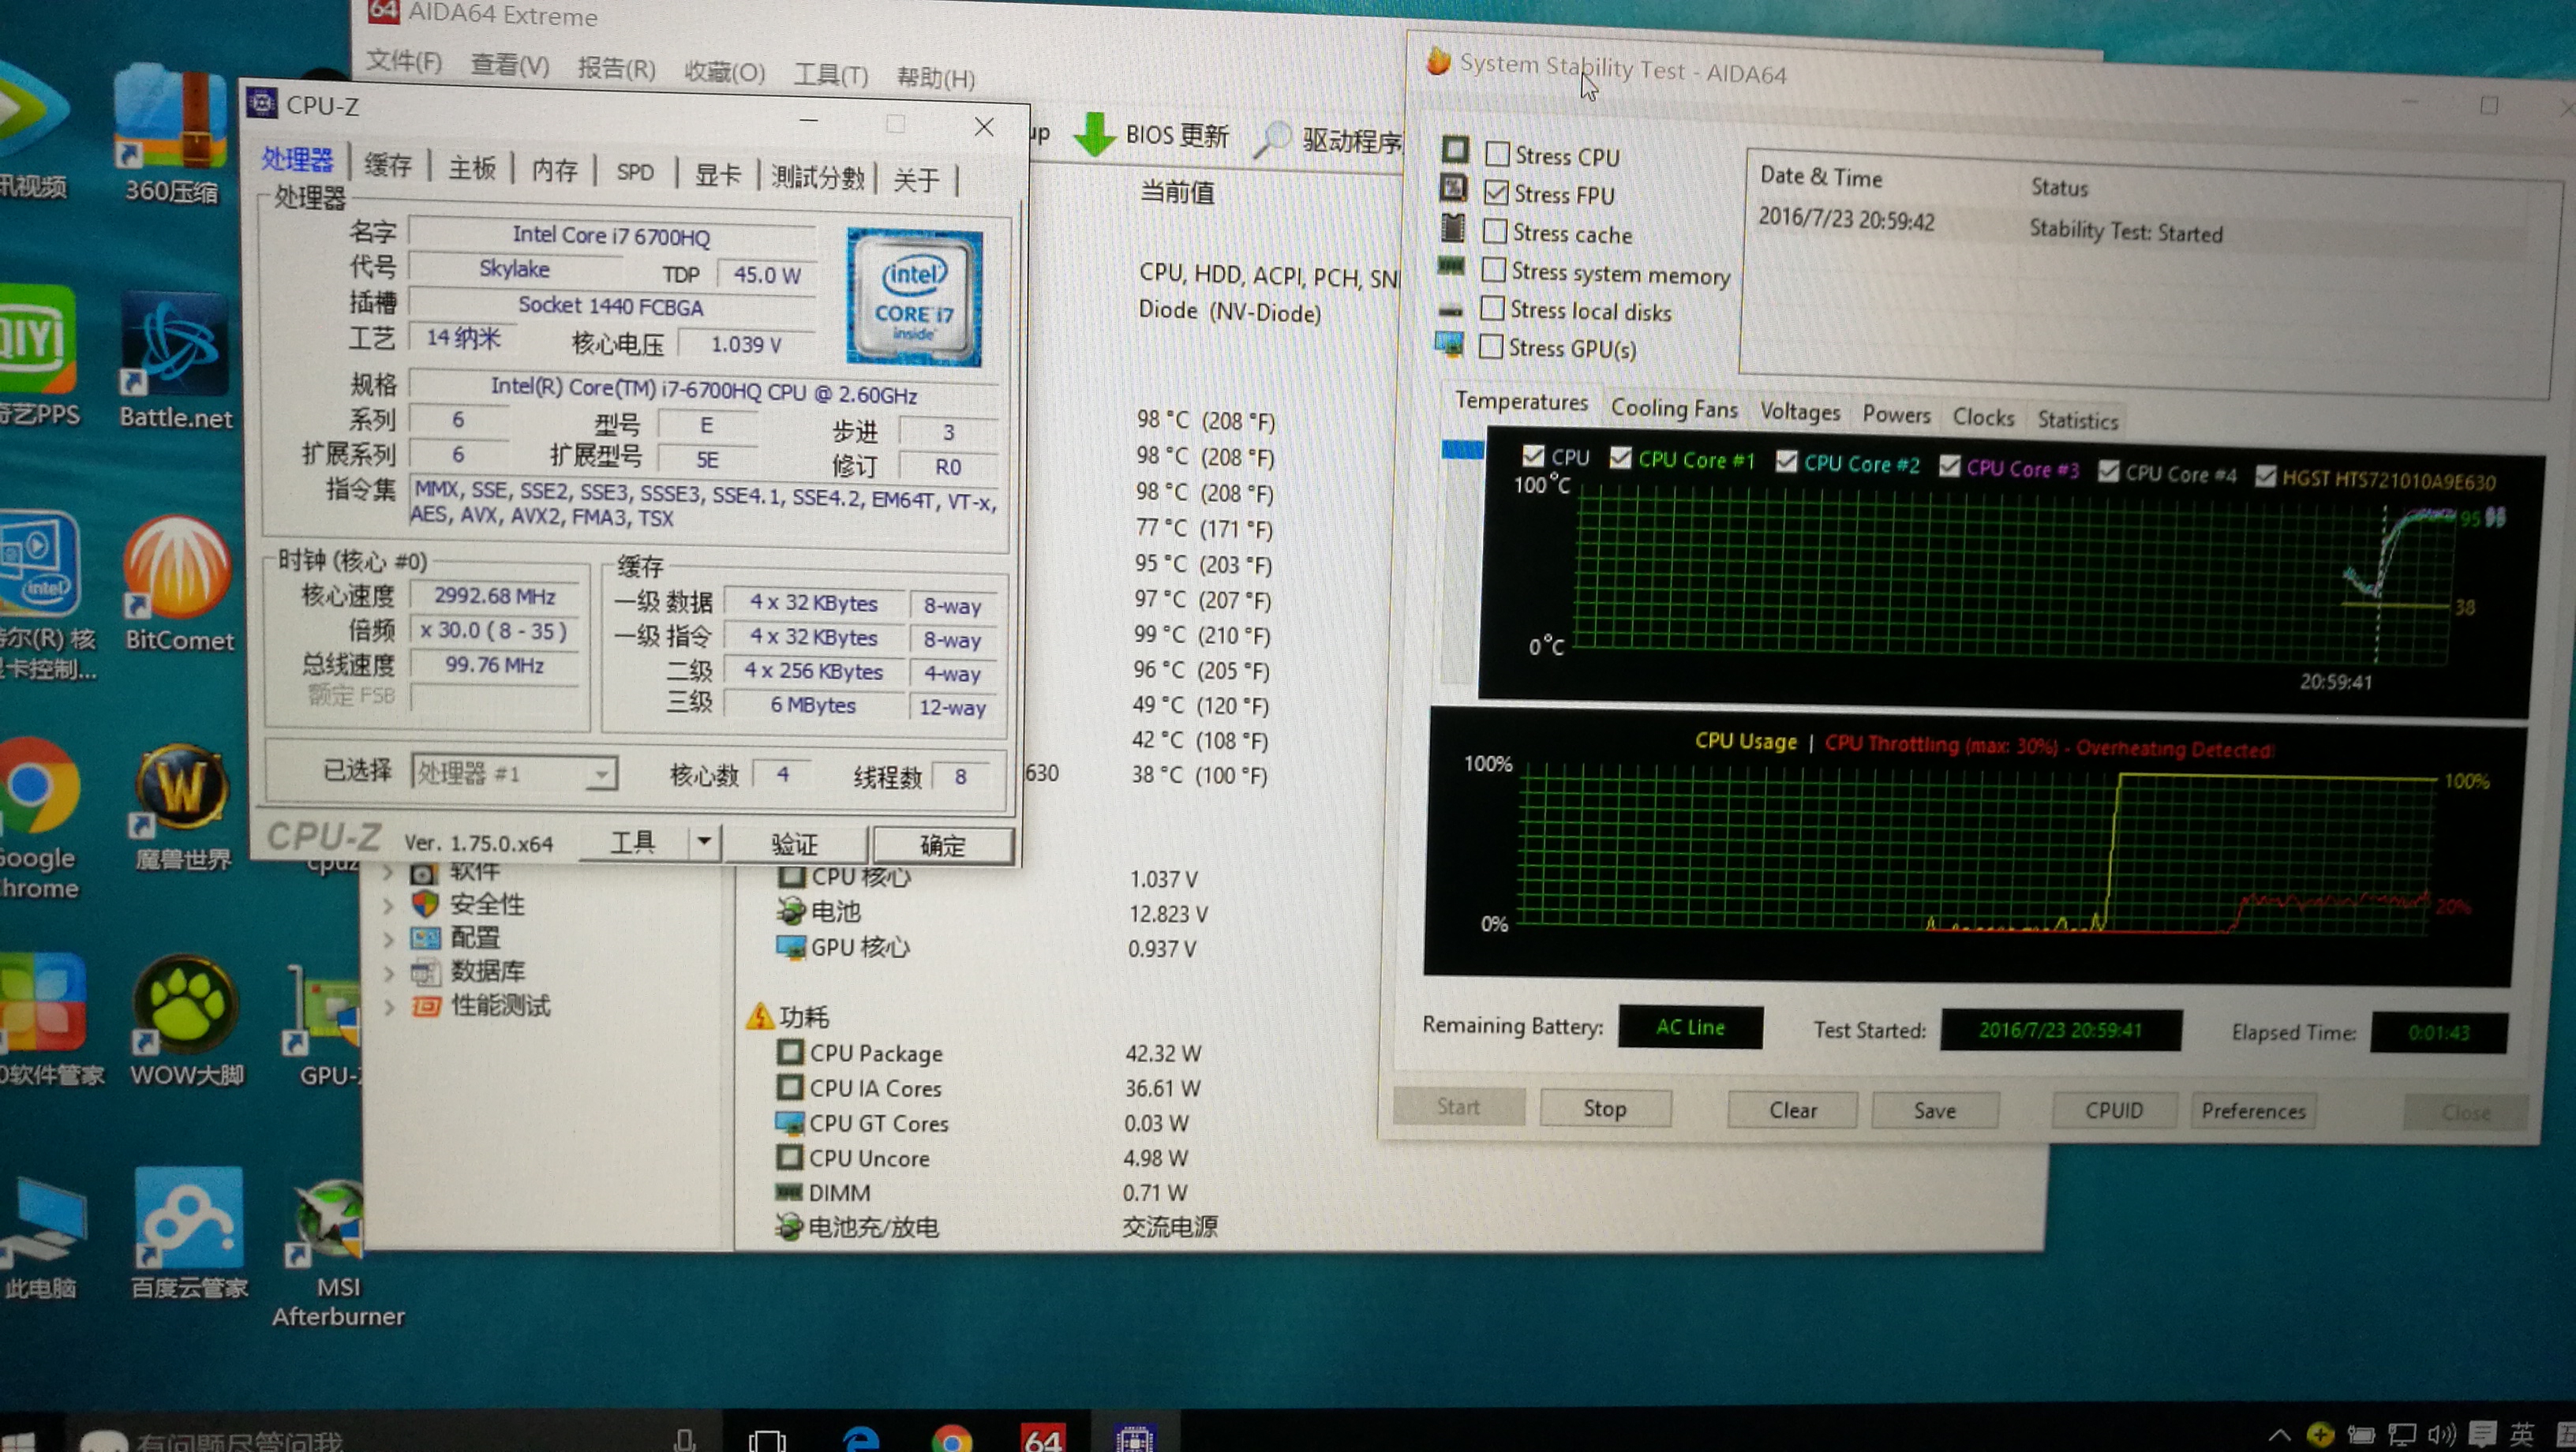Click the AC Line battery status indicator
The height and width of the screenshot is (1452, 2576).
pos(1690,1027)
